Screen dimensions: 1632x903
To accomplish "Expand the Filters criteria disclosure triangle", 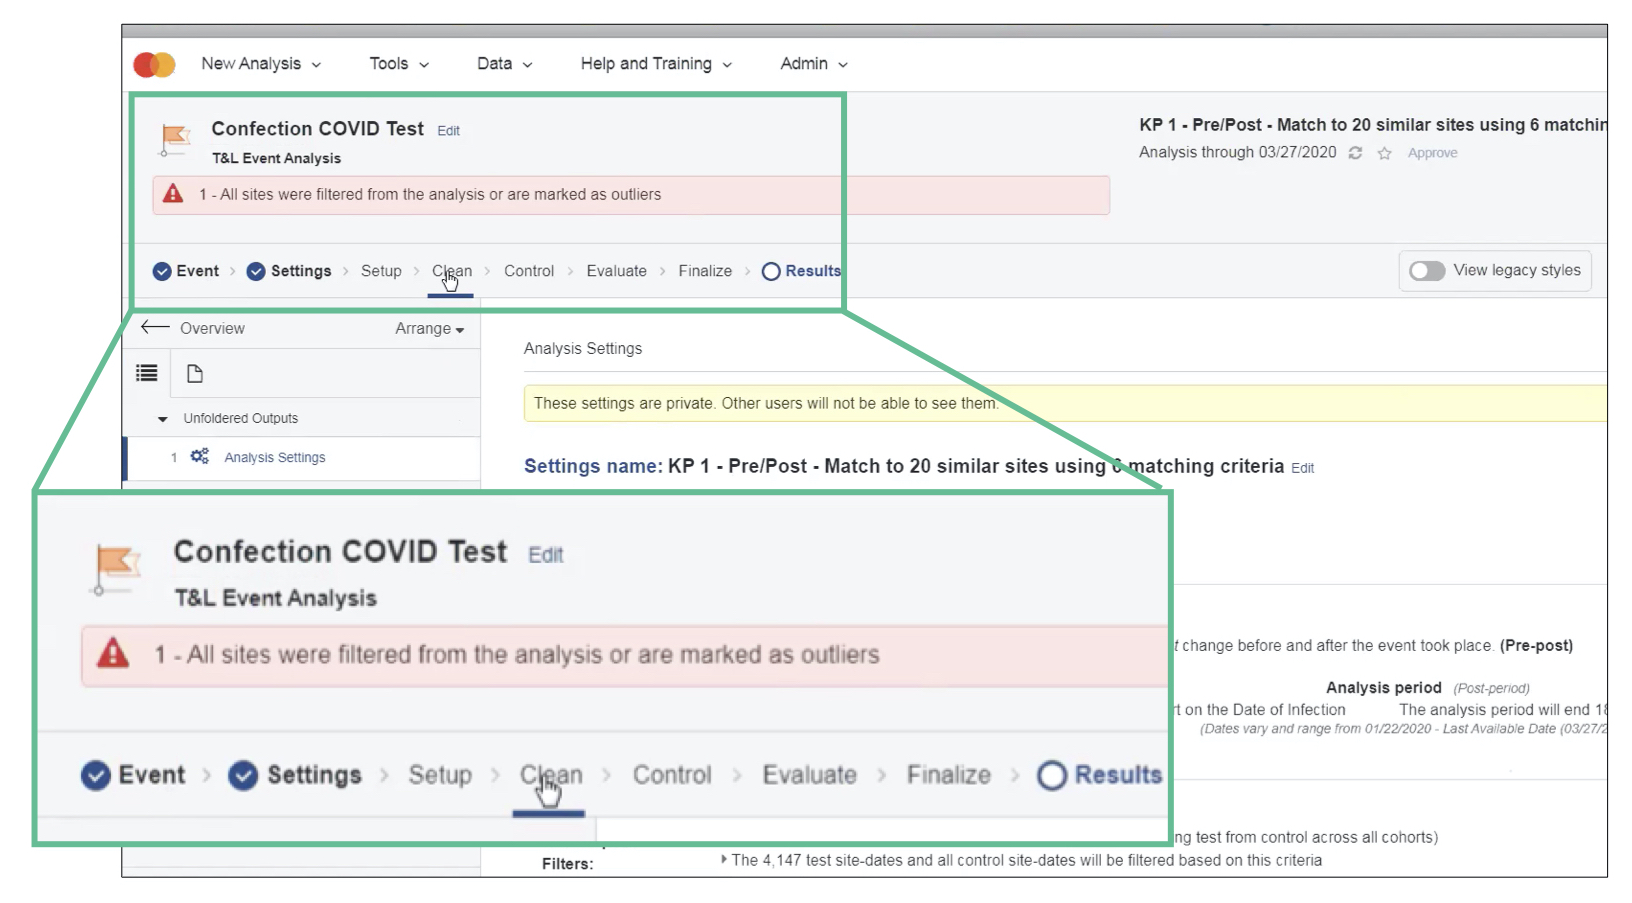I will coord(723,859).
